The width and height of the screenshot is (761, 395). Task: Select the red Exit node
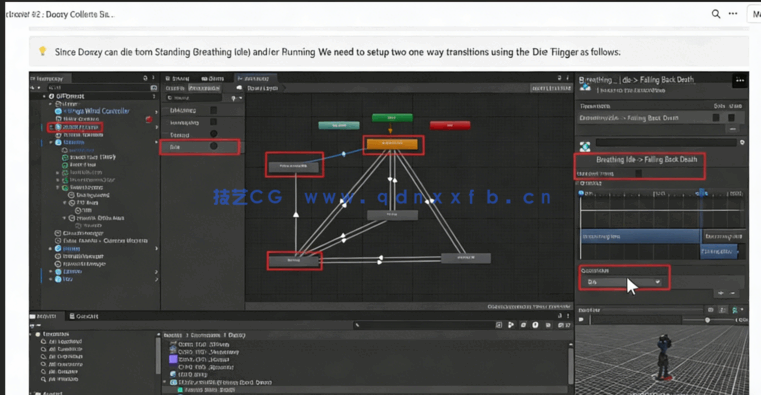pos(450,125)
